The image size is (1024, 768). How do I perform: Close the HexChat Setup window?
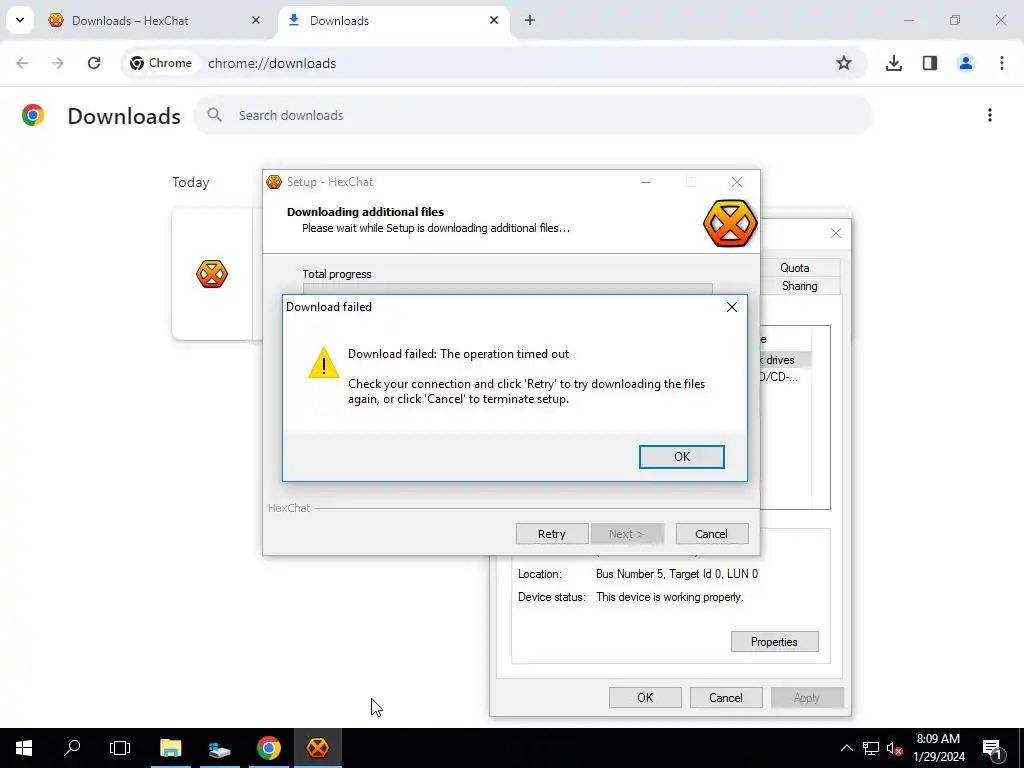point(737,182)
